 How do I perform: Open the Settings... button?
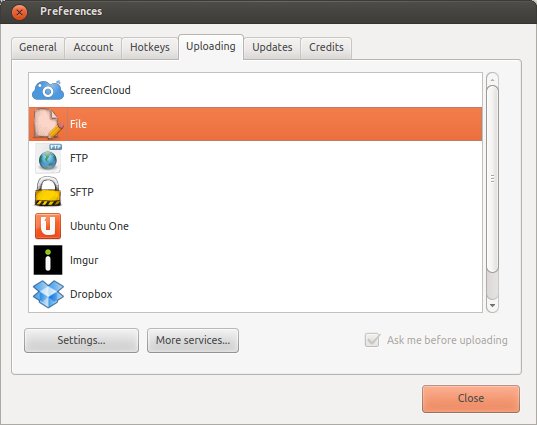tap(82, 340)
